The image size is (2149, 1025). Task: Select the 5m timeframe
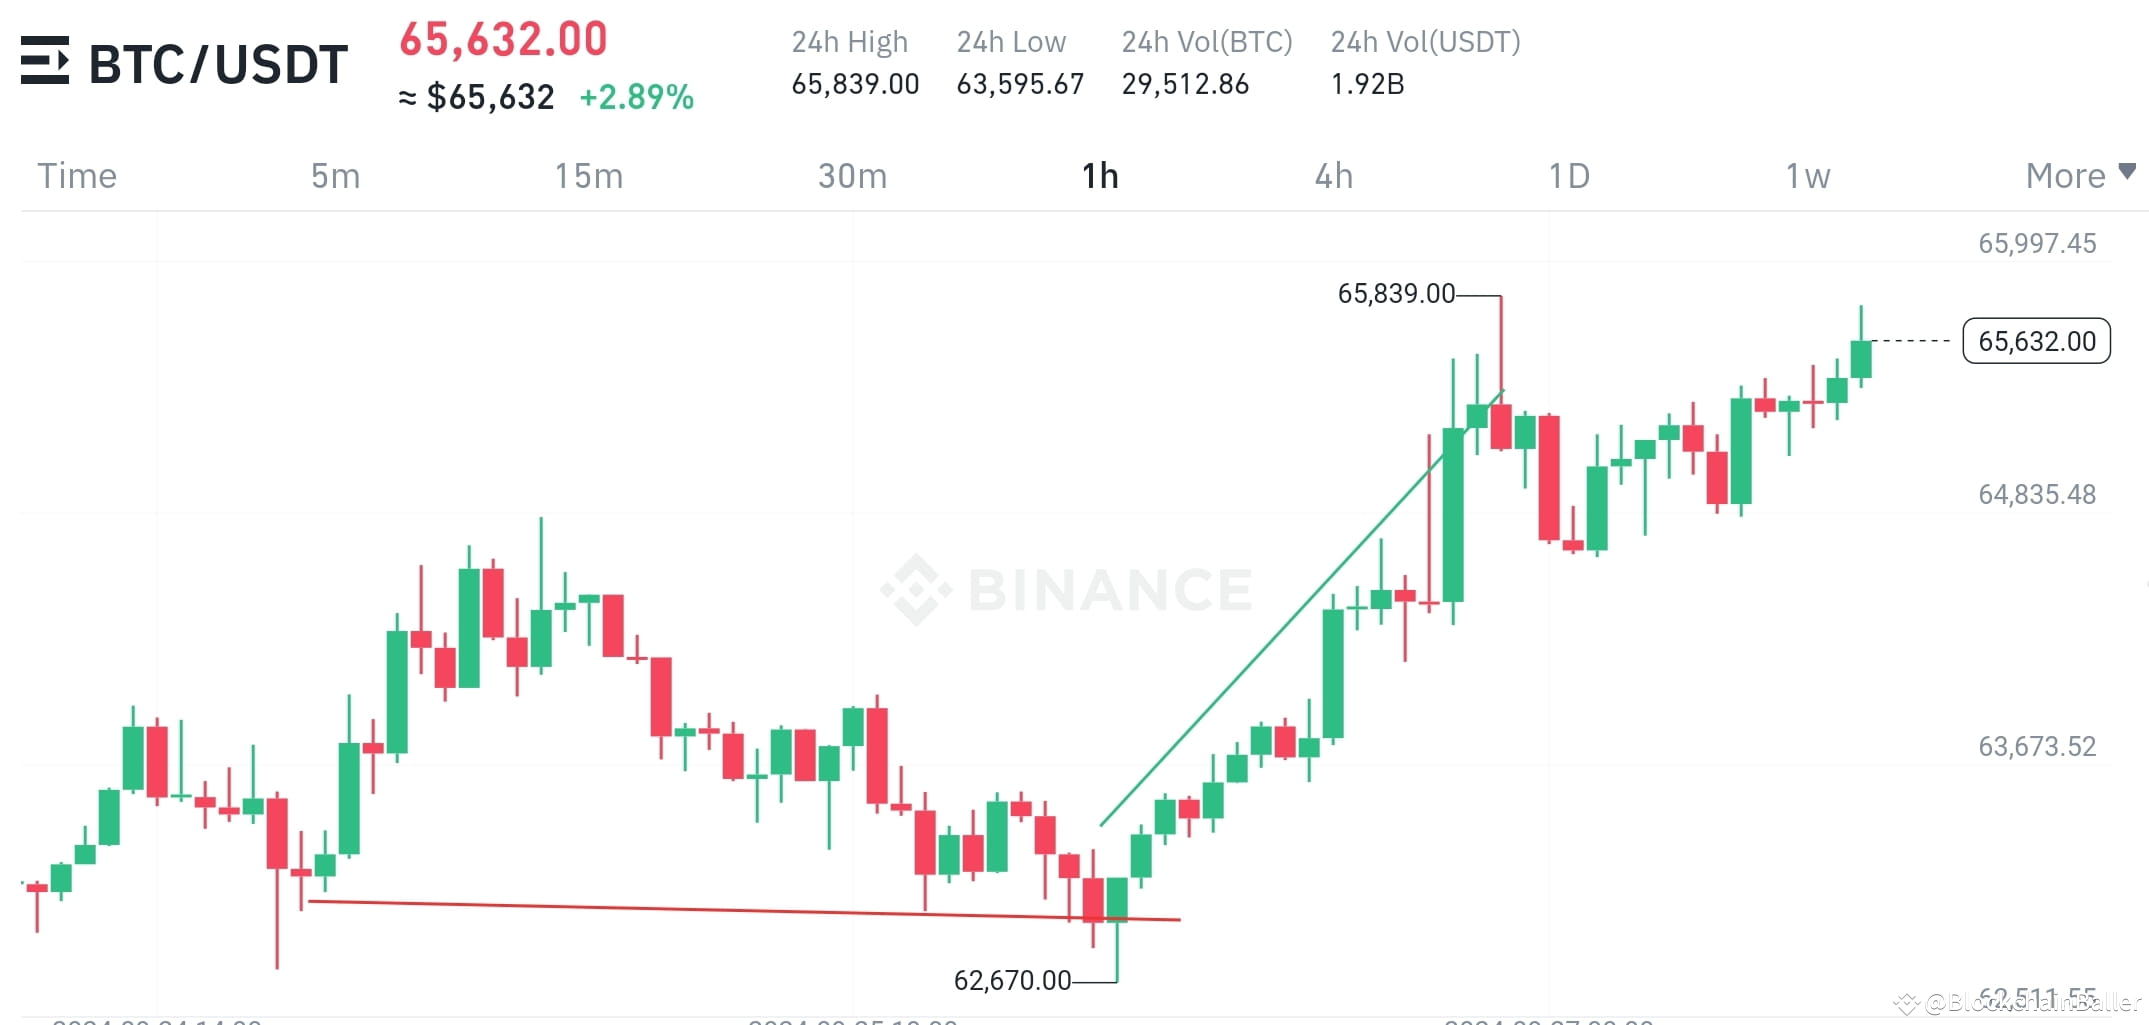coord(334,175)
